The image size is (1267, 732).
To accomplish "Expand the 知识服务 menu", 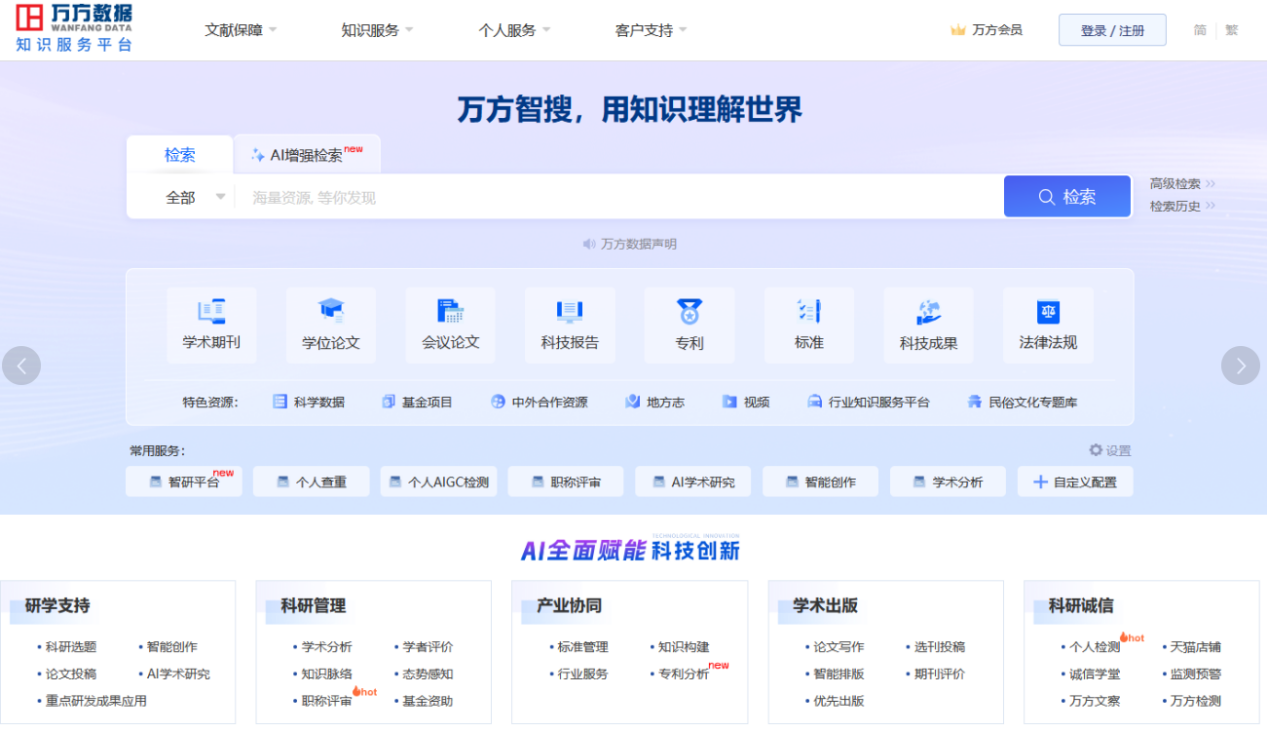I will [x=377, y=30].
